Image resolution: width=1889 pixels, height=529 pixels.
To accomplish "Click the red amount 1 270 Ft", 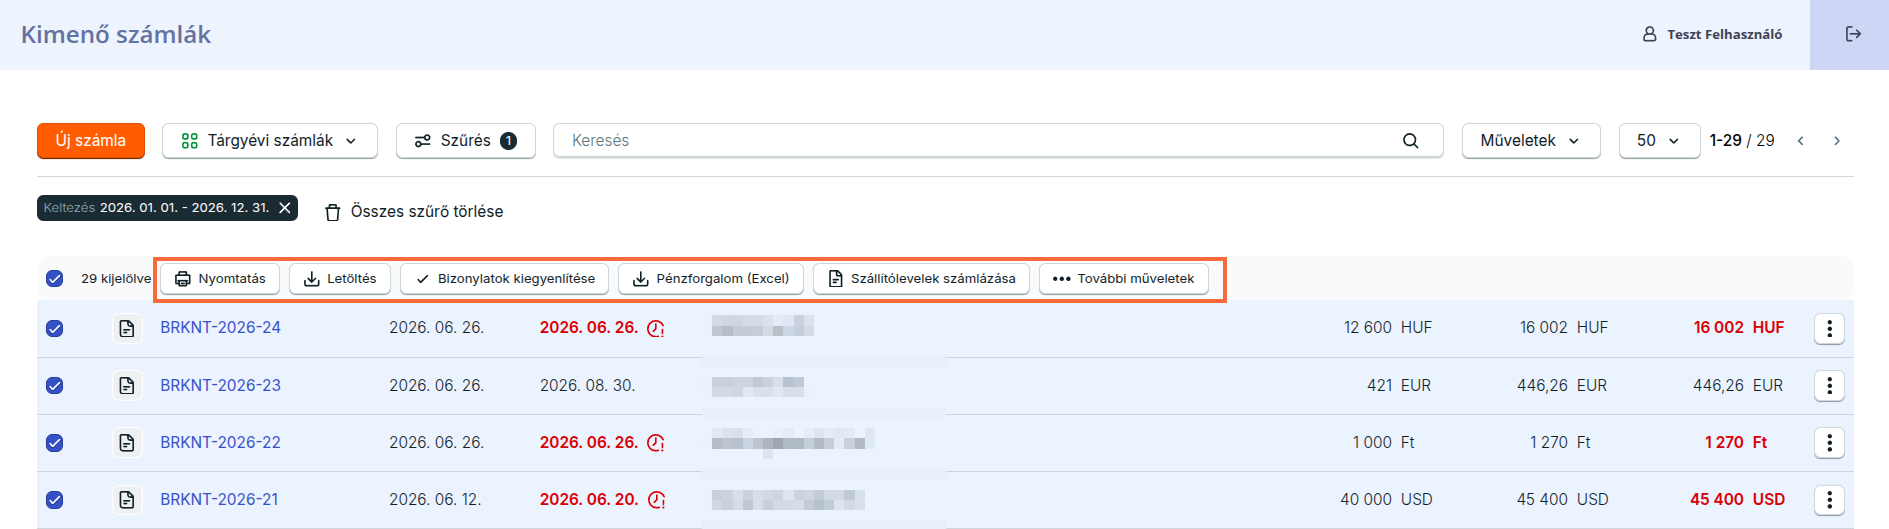I will click(x=1736, y=443).
